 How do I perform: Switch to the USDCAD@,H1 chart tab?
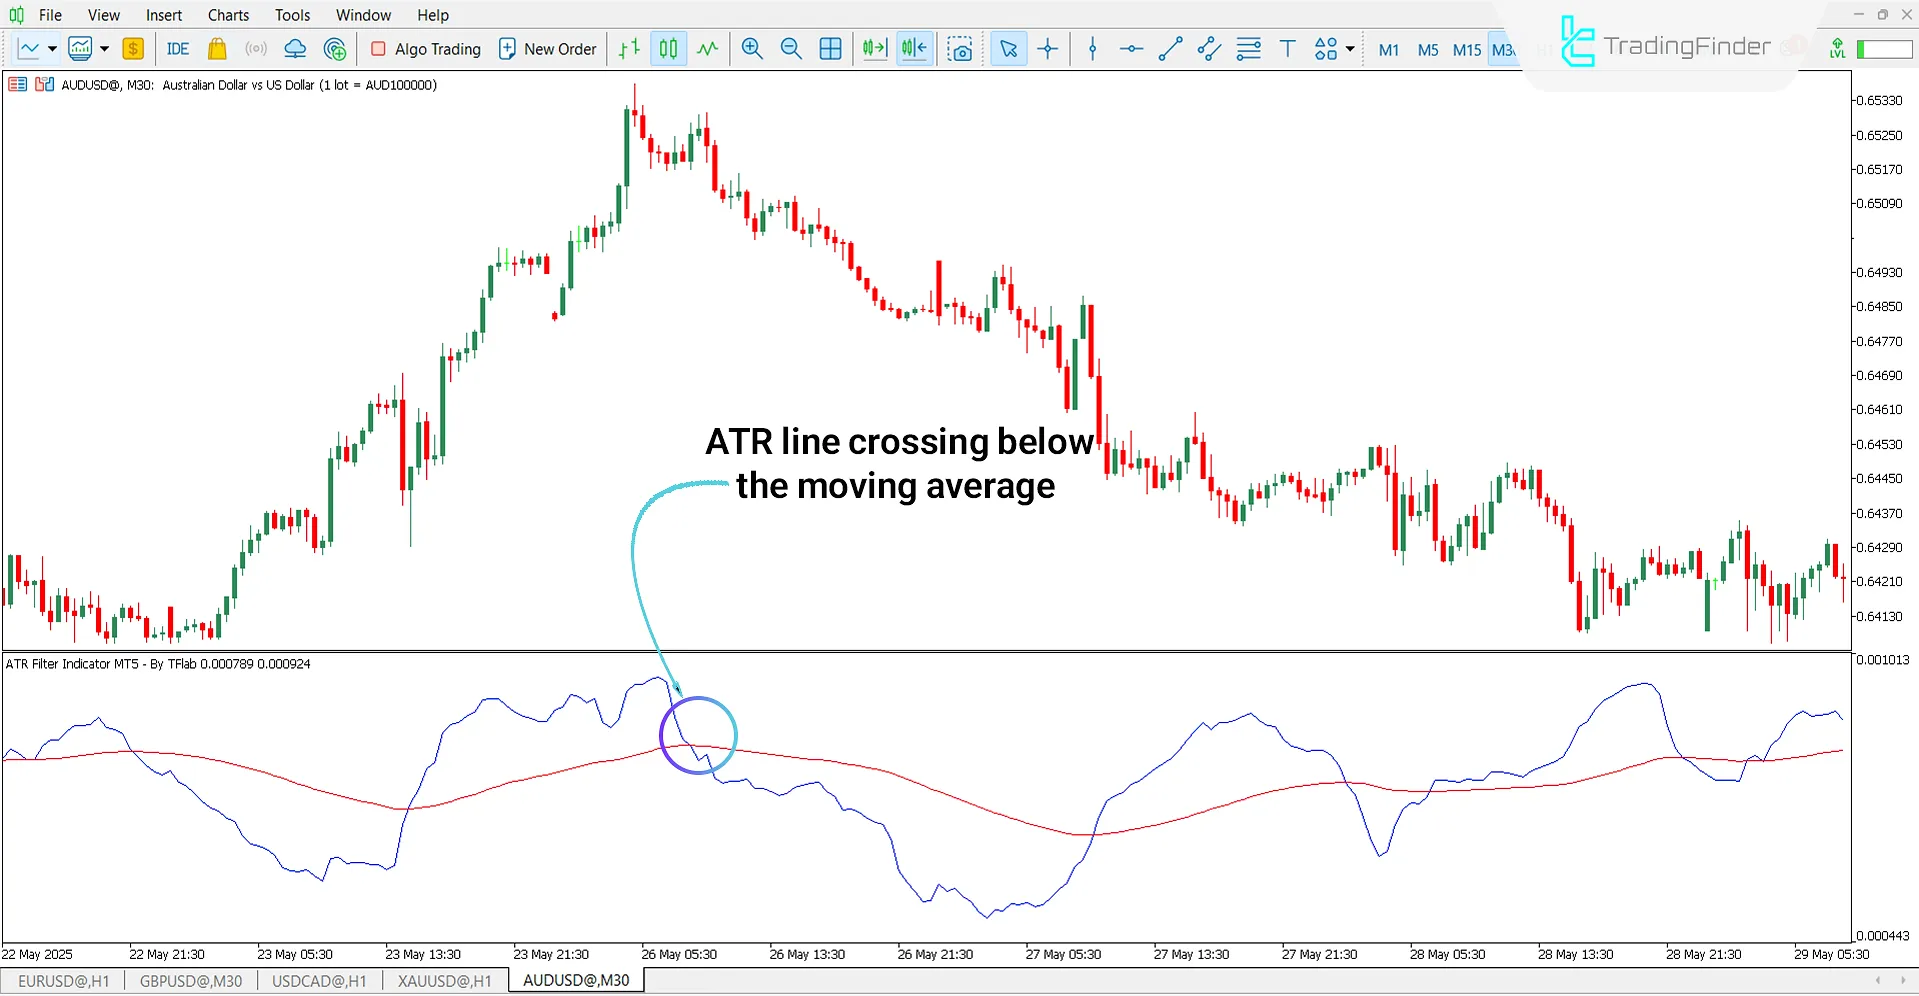(x=320, y=981)
